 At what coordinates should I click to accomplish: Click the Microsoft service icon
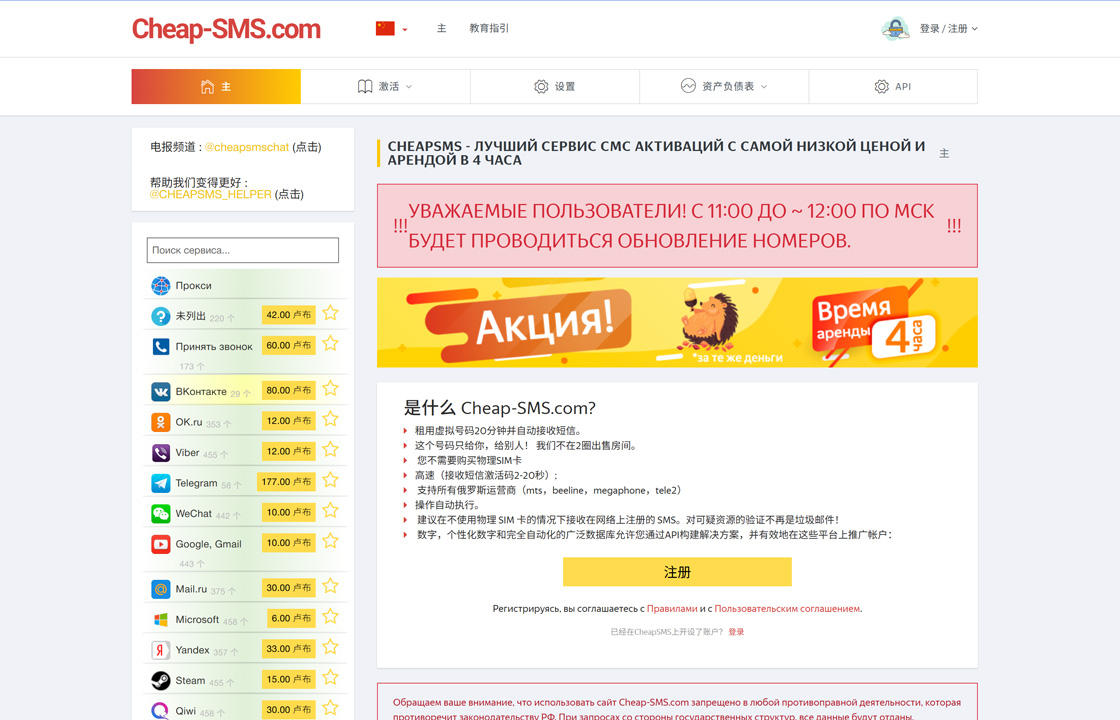tap(161, 620)
